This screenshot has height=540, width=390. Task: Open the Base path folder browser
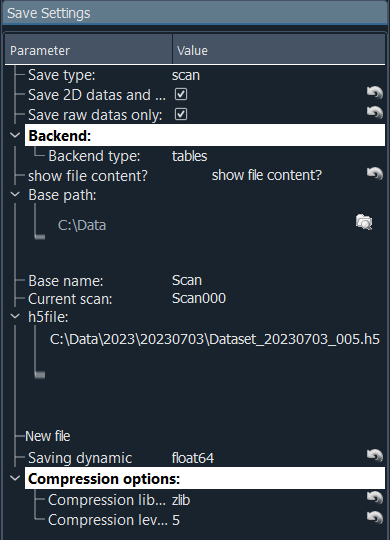[364, 222]
